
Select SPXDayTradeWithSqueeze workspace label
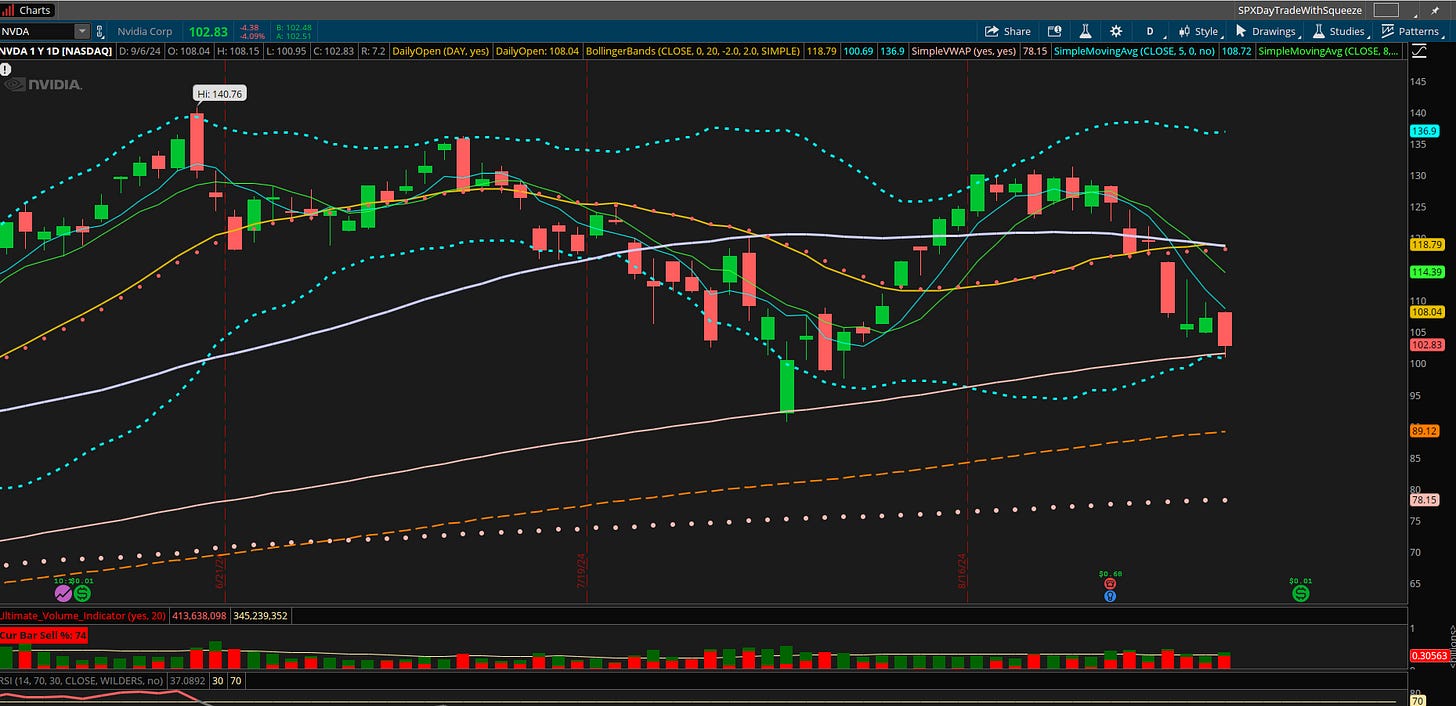(1300, 9)
